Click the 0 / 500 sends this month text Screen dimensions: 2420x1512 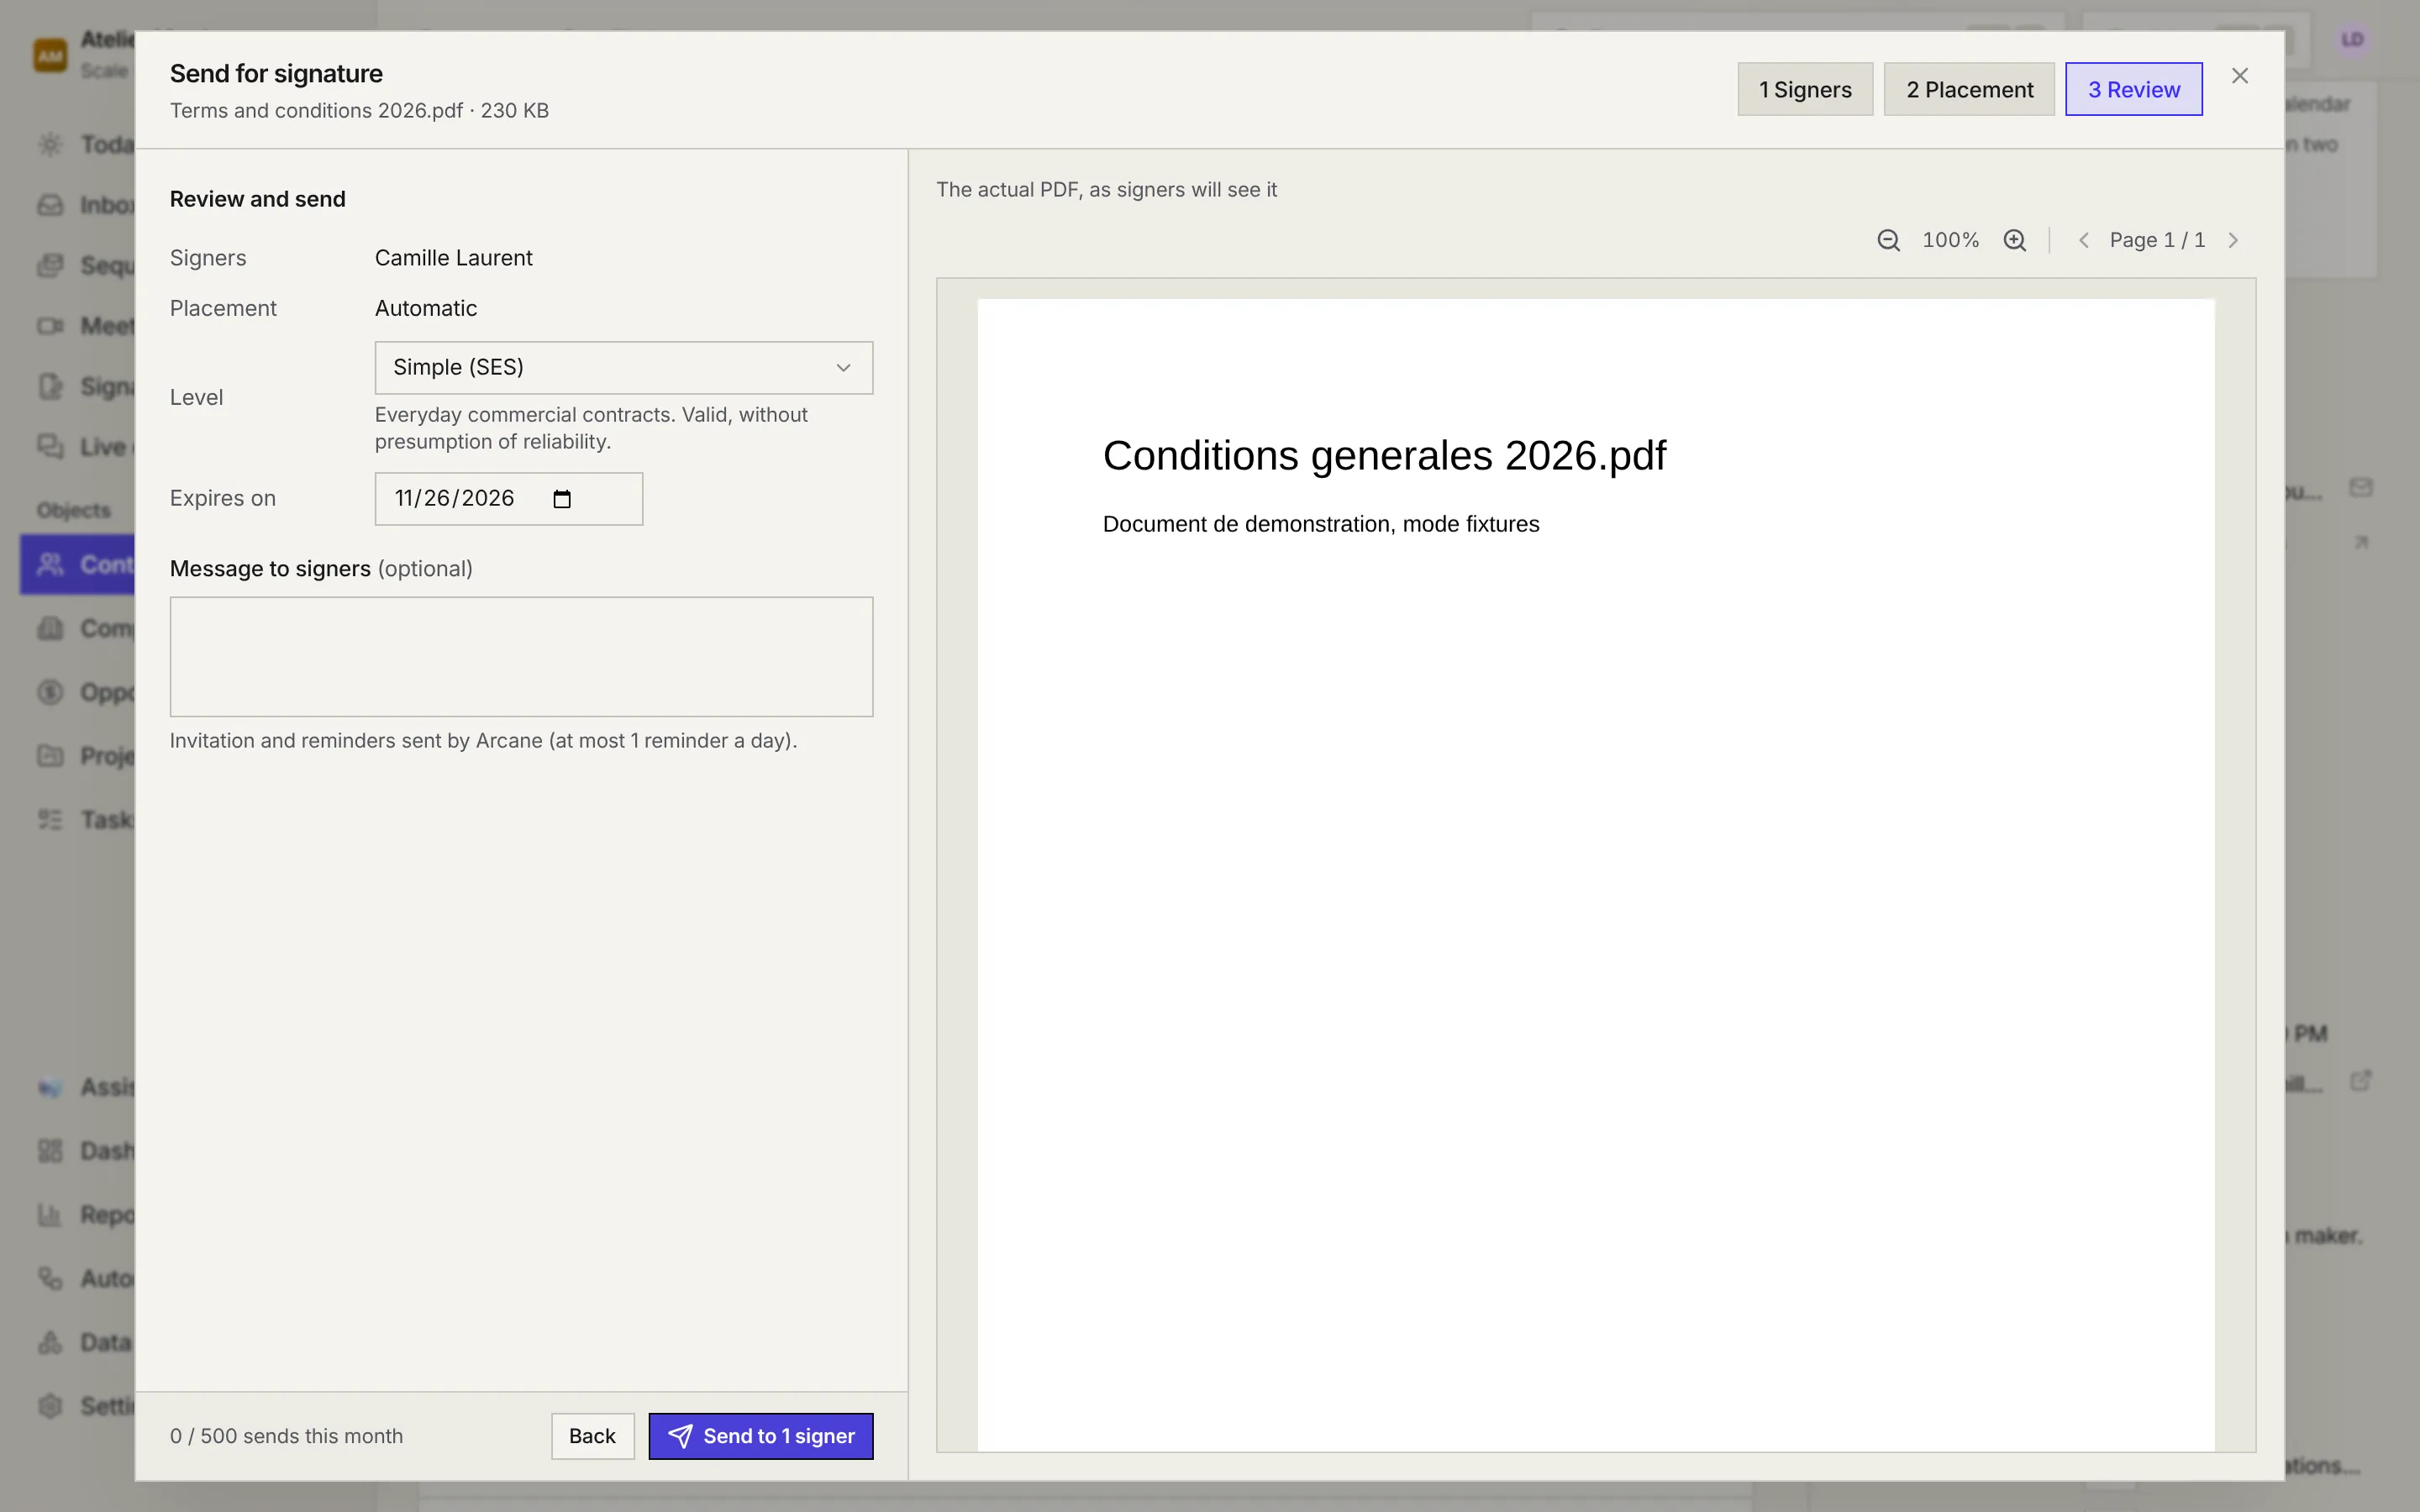pos(286,1436)
